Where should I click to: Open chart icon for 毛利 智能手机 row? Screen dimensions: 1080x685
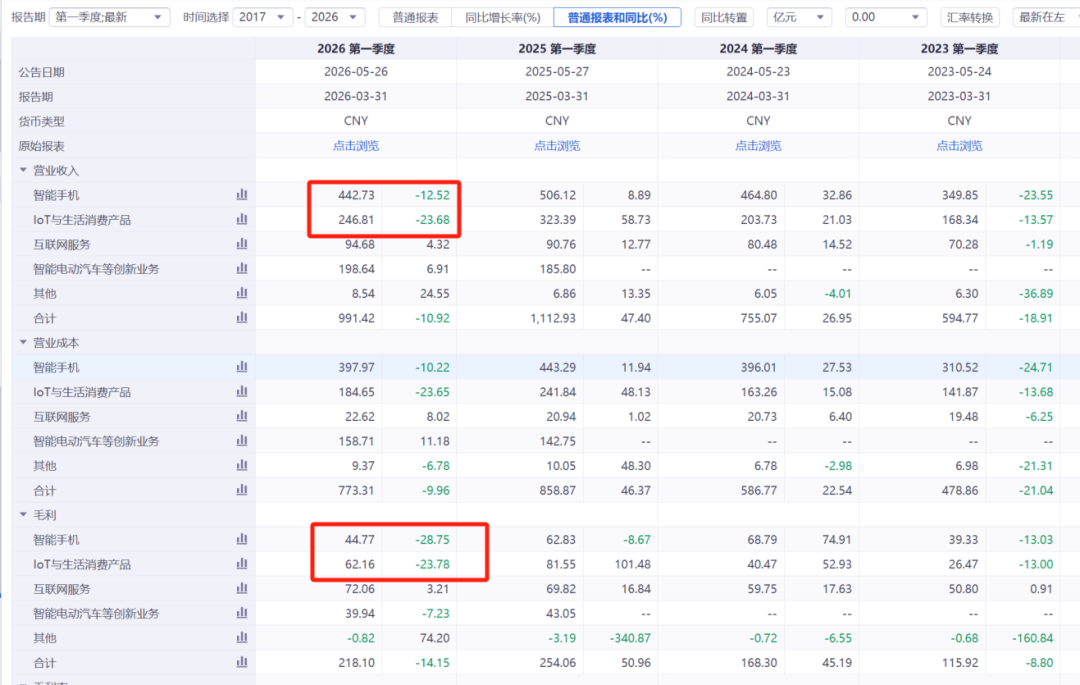(x=242, y=539)
